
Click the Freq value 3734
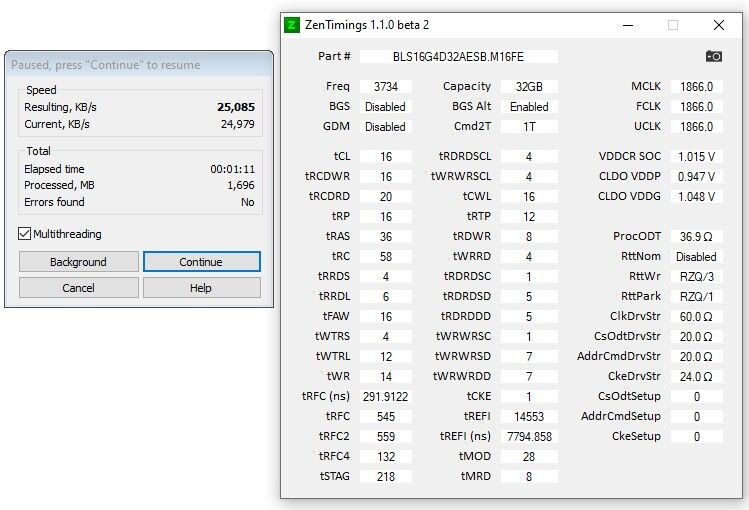(386, 86)
